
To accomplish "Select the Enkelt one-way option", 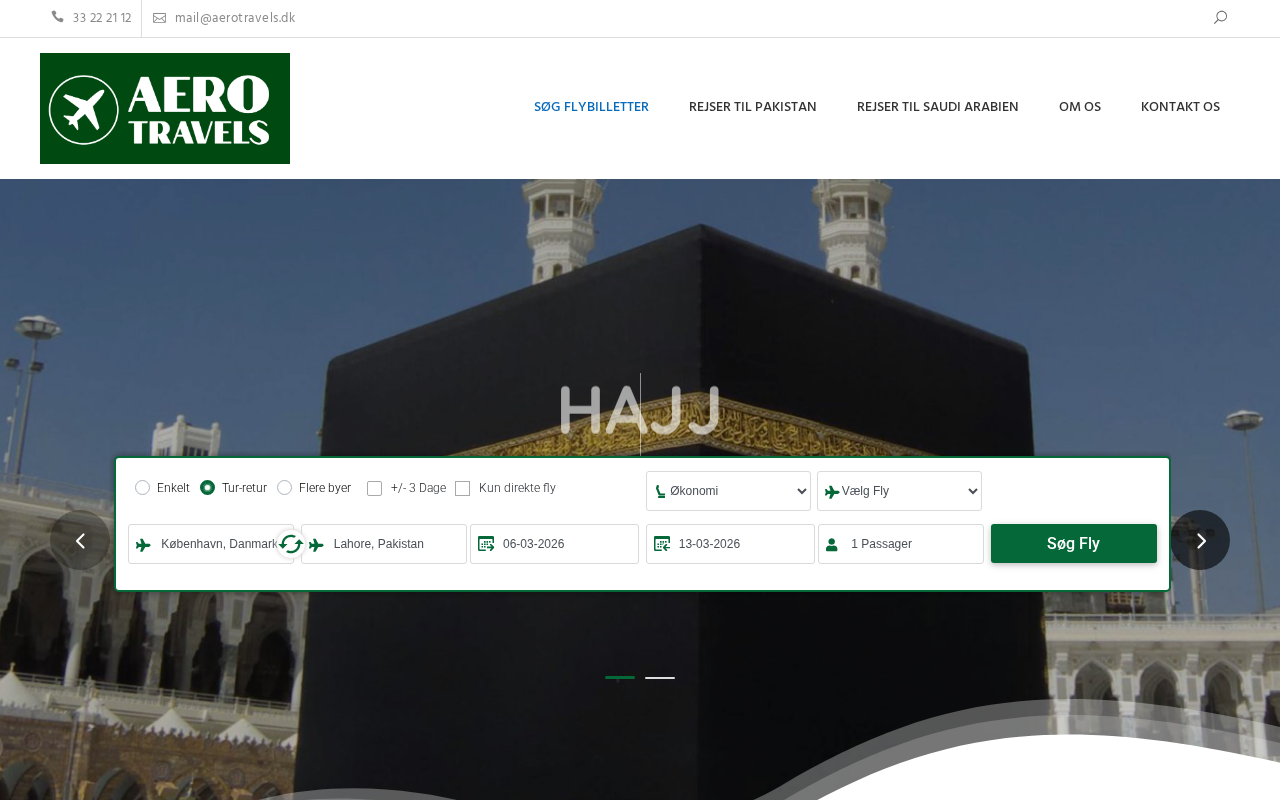I will tap(142, 487).
